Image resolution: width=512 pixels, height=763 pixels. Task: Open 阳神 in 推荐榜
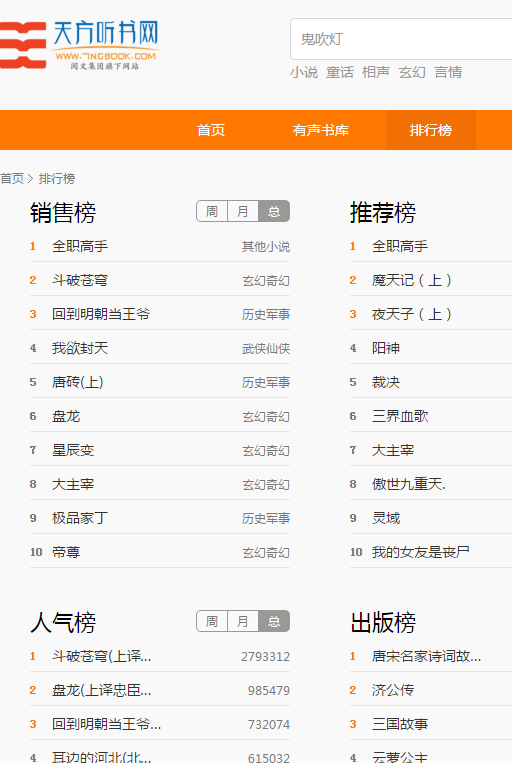point(386,348)
